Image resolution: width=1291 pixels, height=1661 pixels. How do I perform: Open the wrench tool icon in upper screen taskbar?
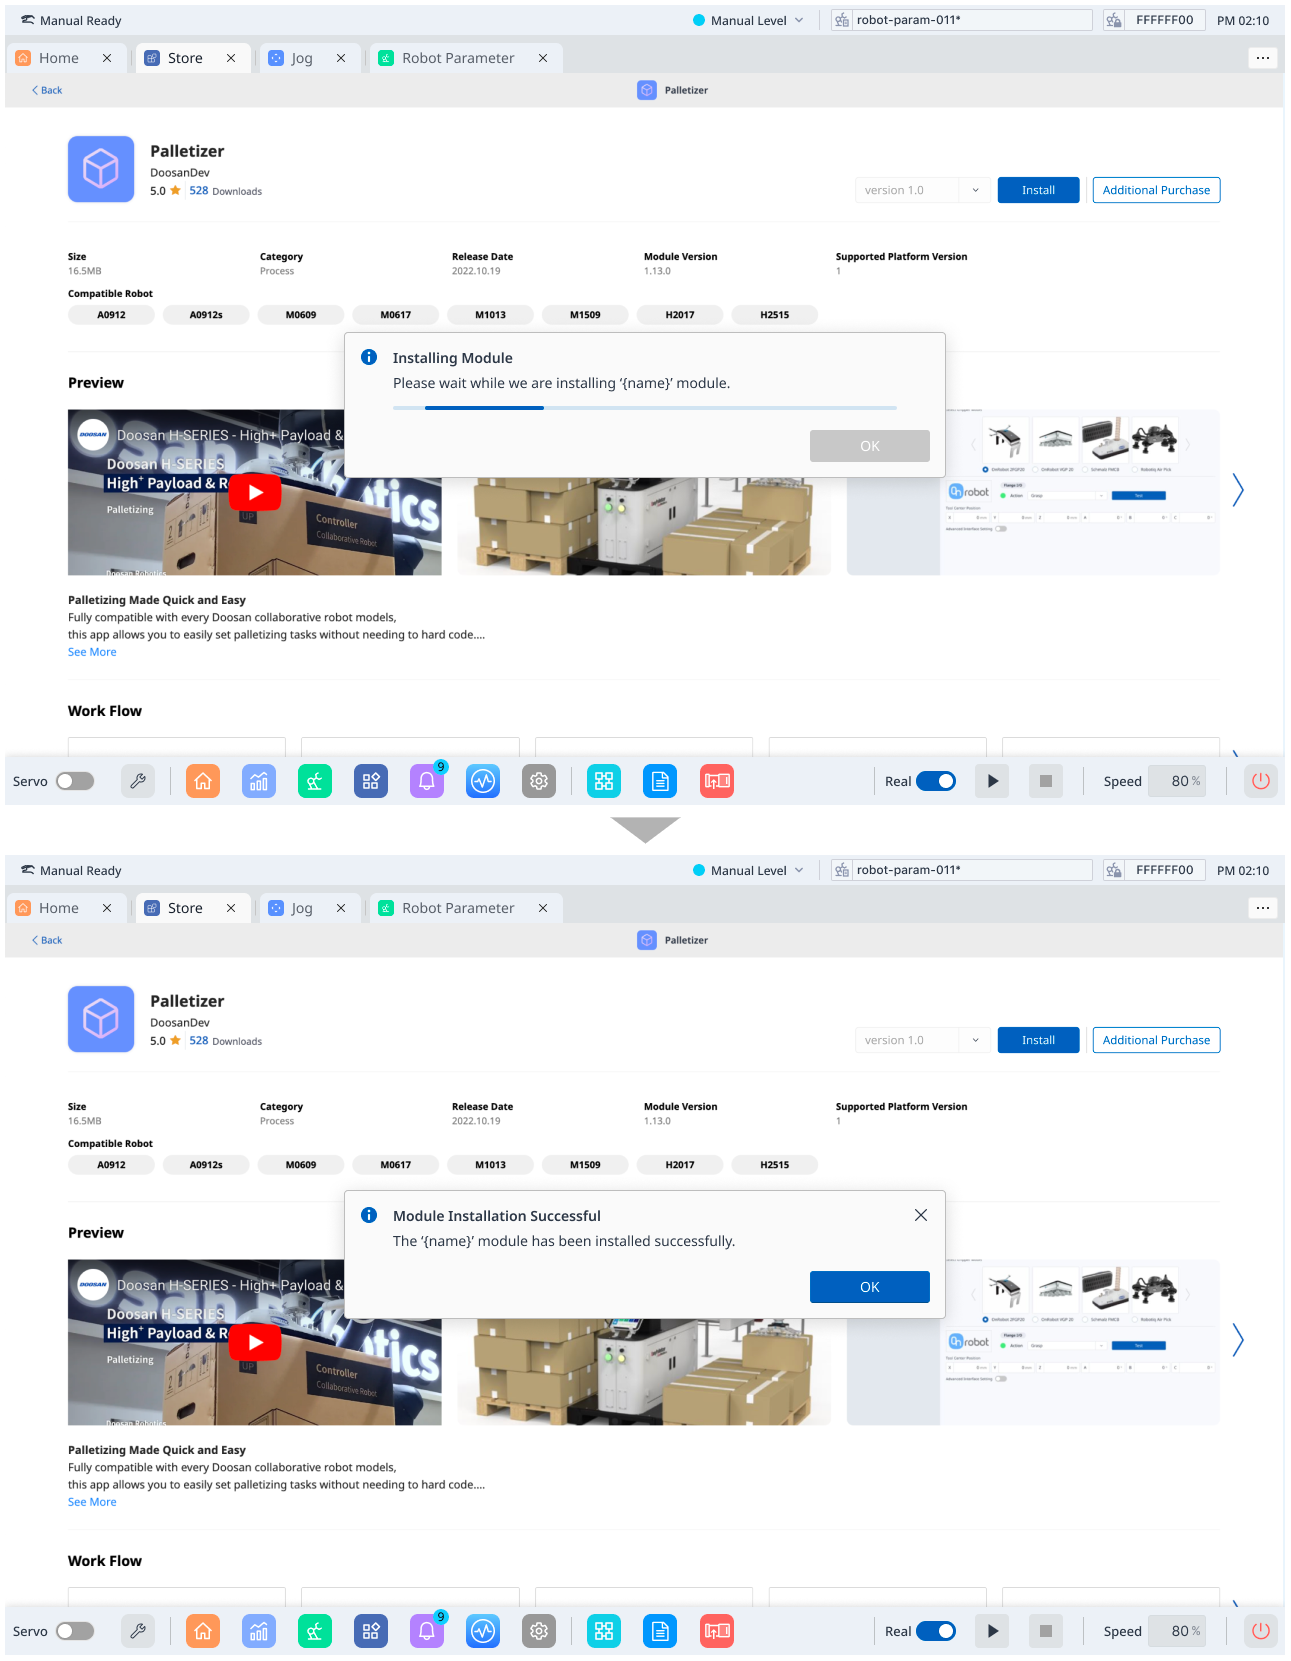138,781
